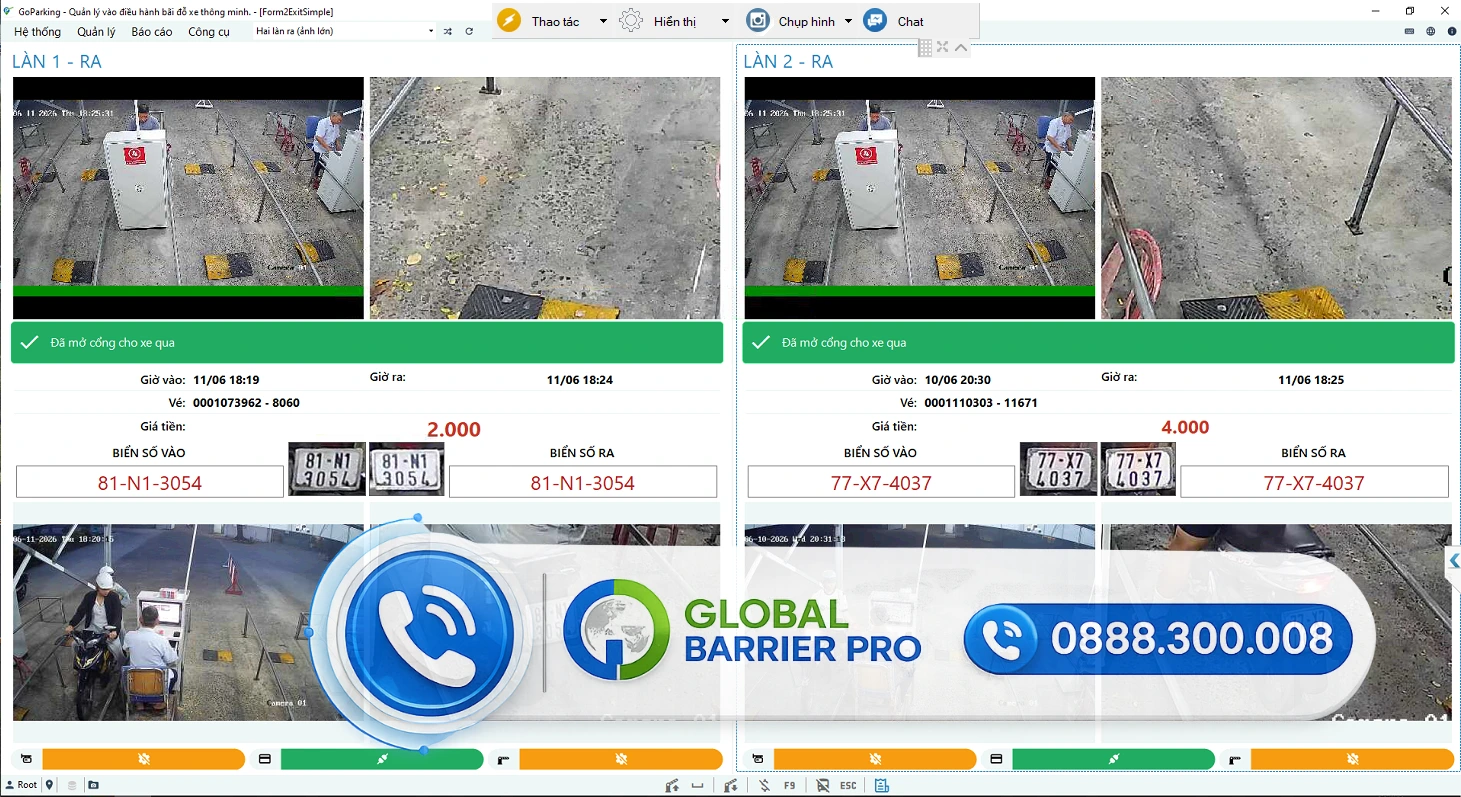Click the Làn 2 ticket number 0001110303 - 11671

pyautogui.click(x=981, y=403)
